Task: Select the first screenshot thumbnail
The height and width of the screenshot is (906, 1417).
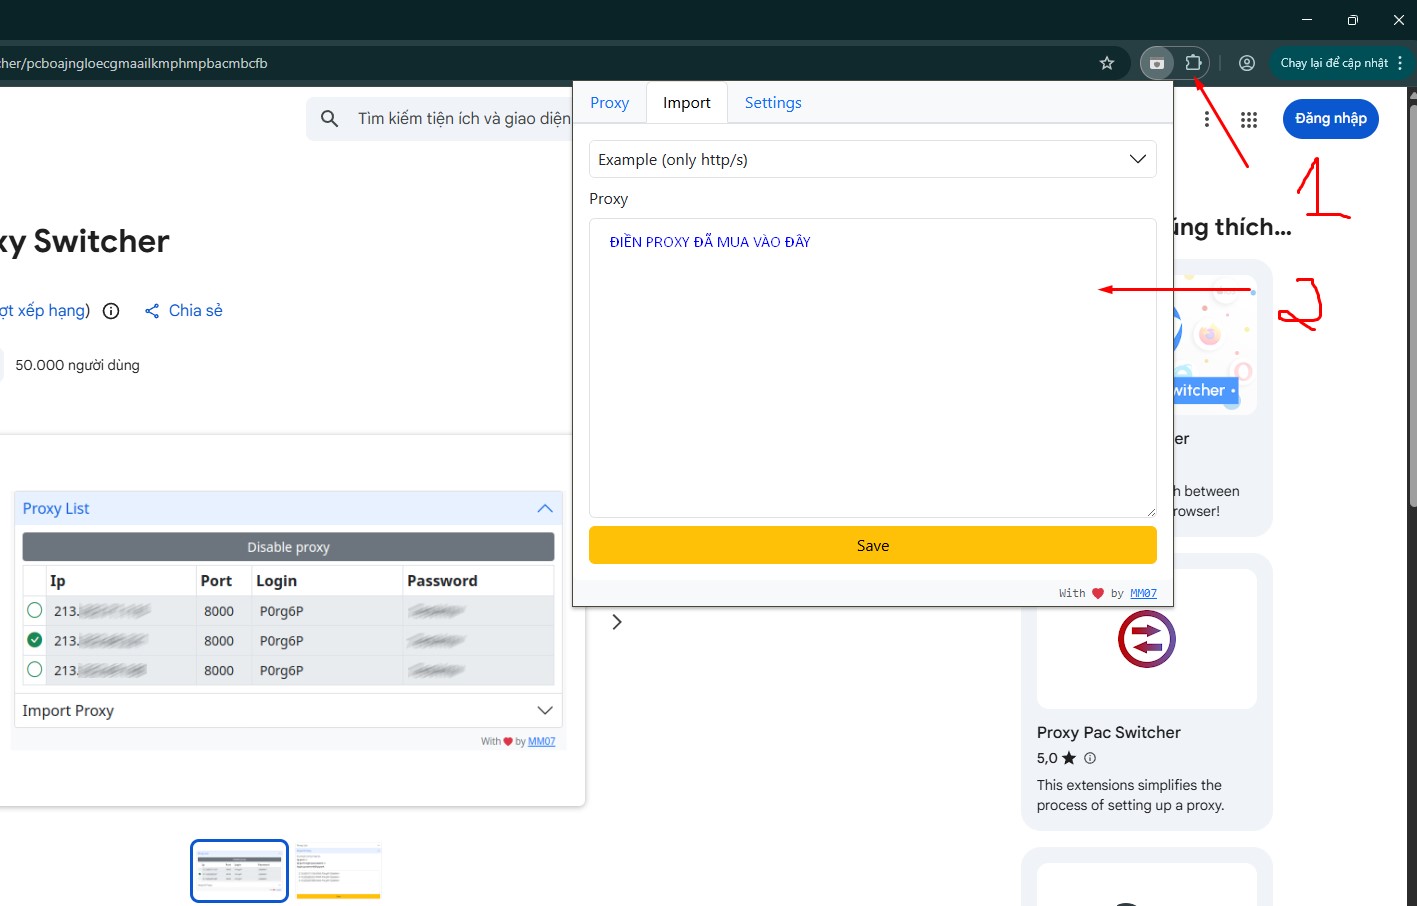Action: tap(239, 871)
